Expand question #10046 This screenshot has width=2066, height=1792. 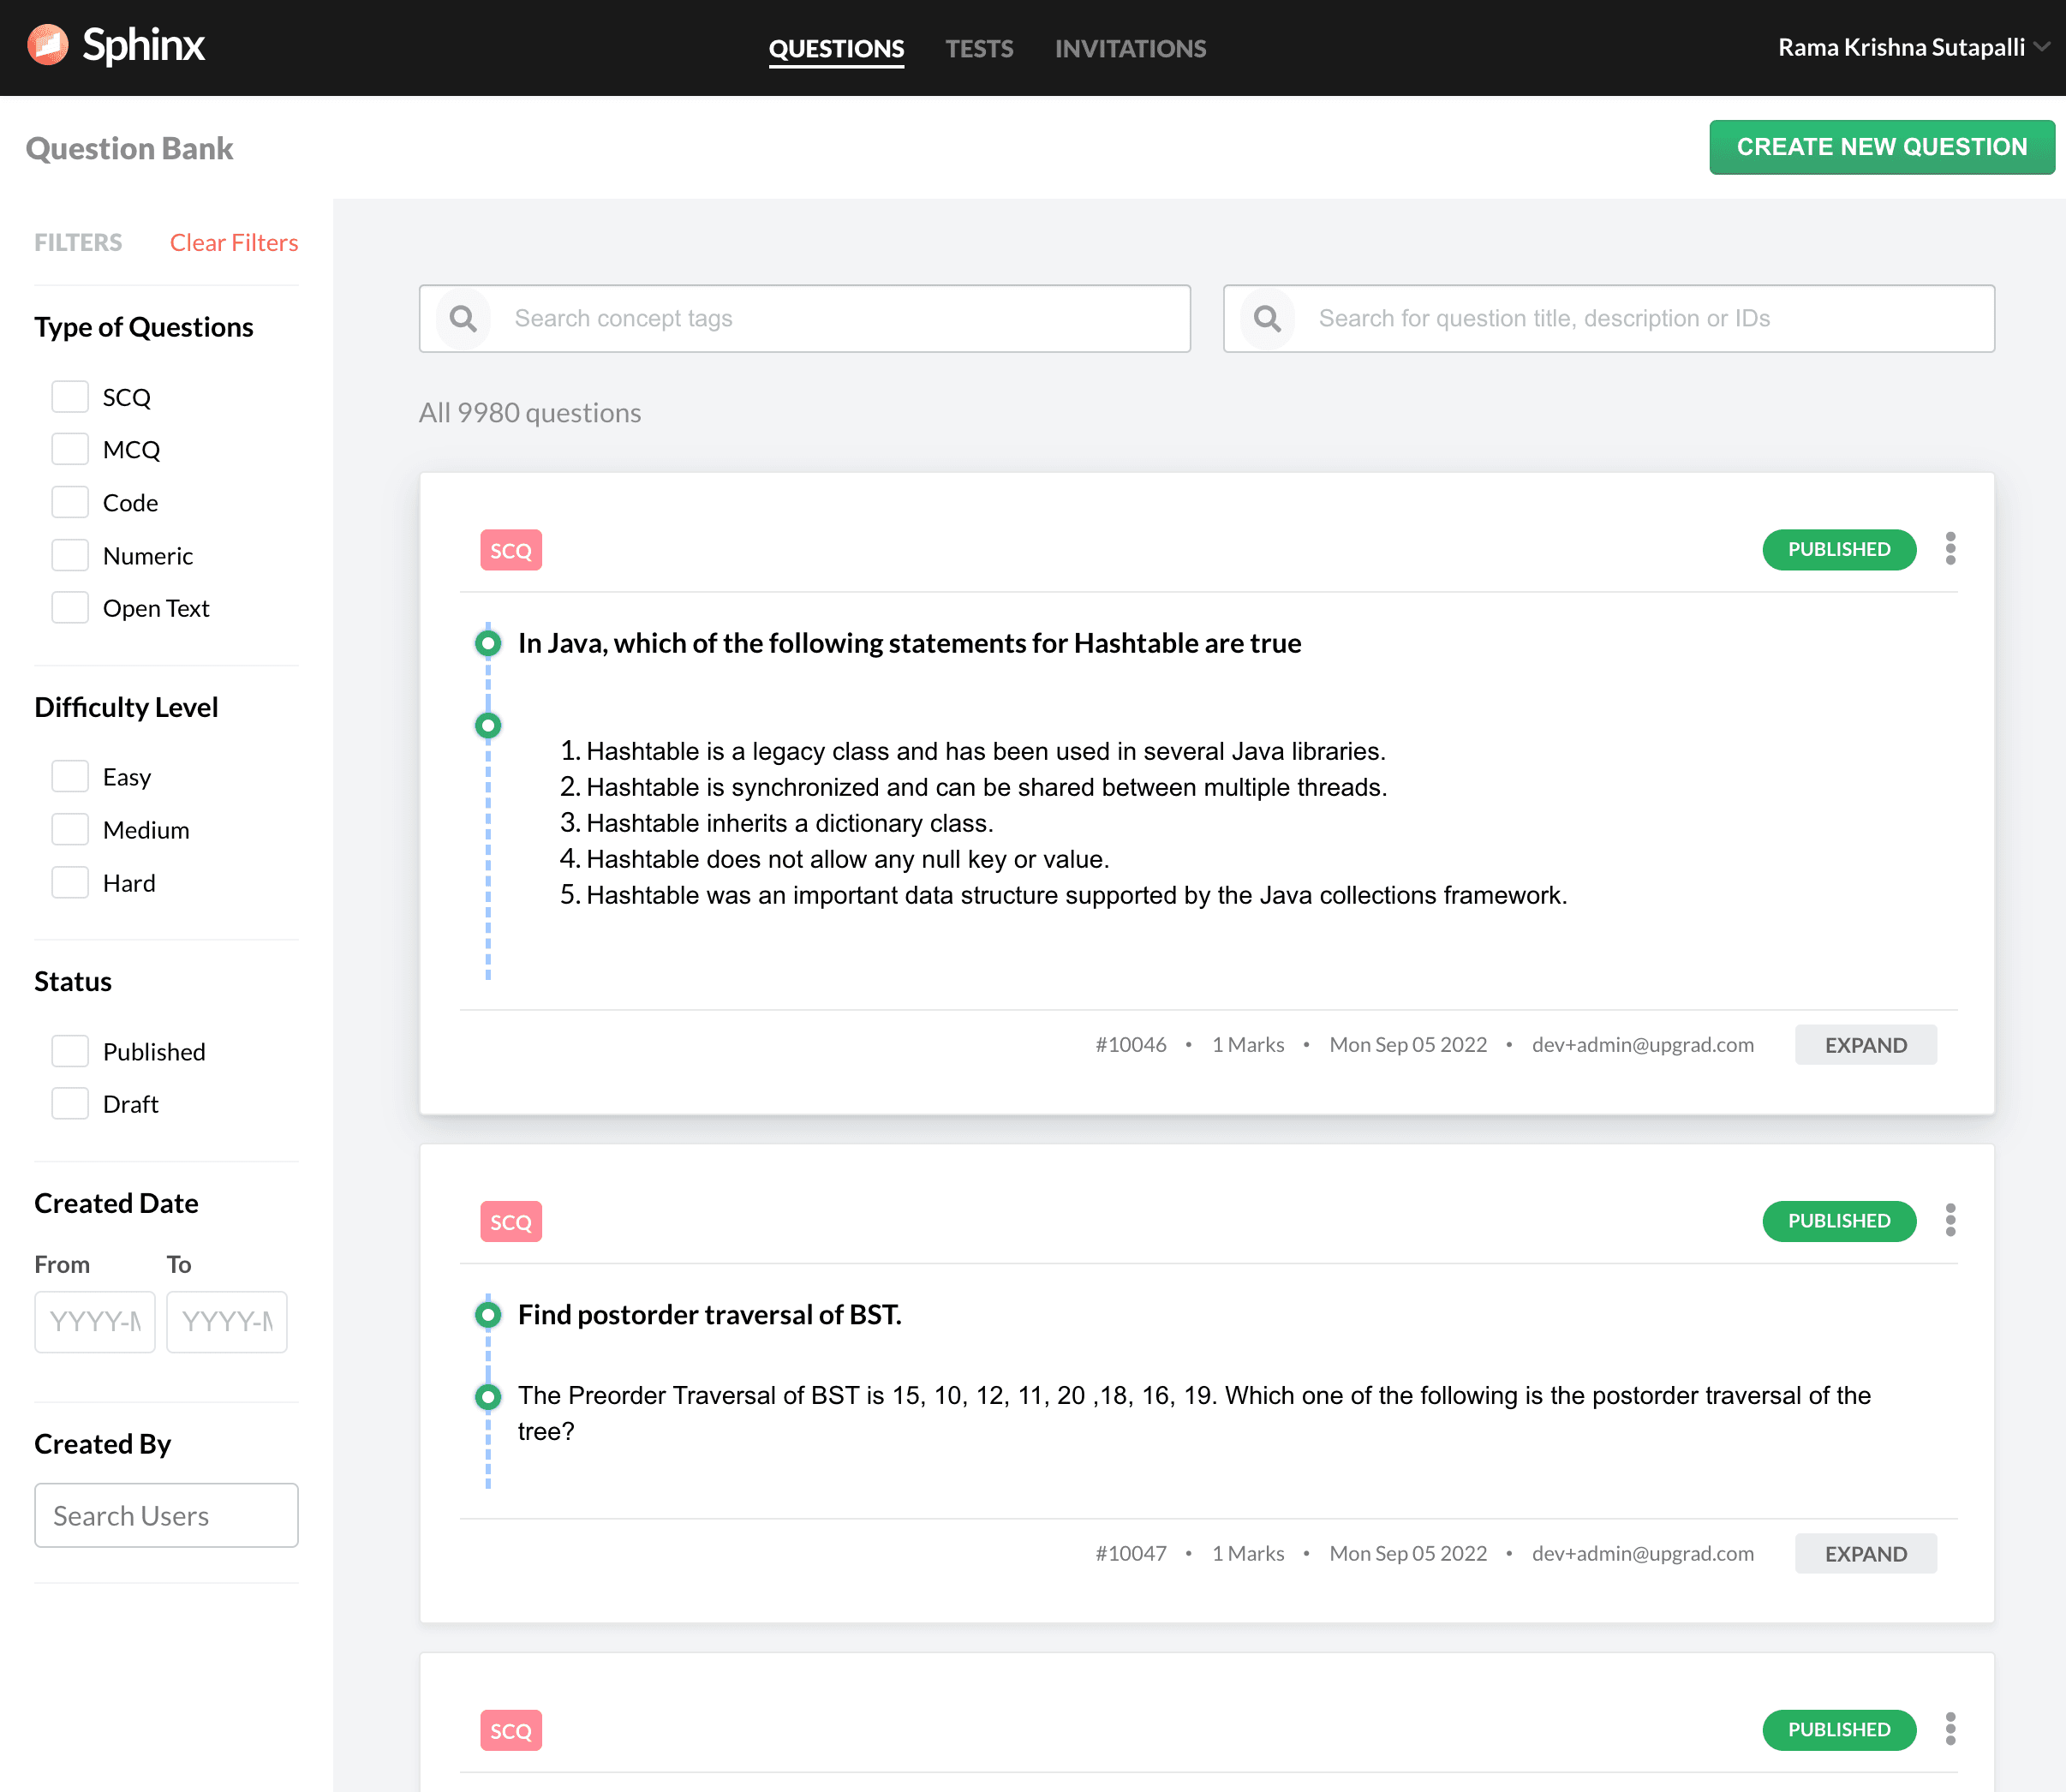click(x=1865, y=1045)
